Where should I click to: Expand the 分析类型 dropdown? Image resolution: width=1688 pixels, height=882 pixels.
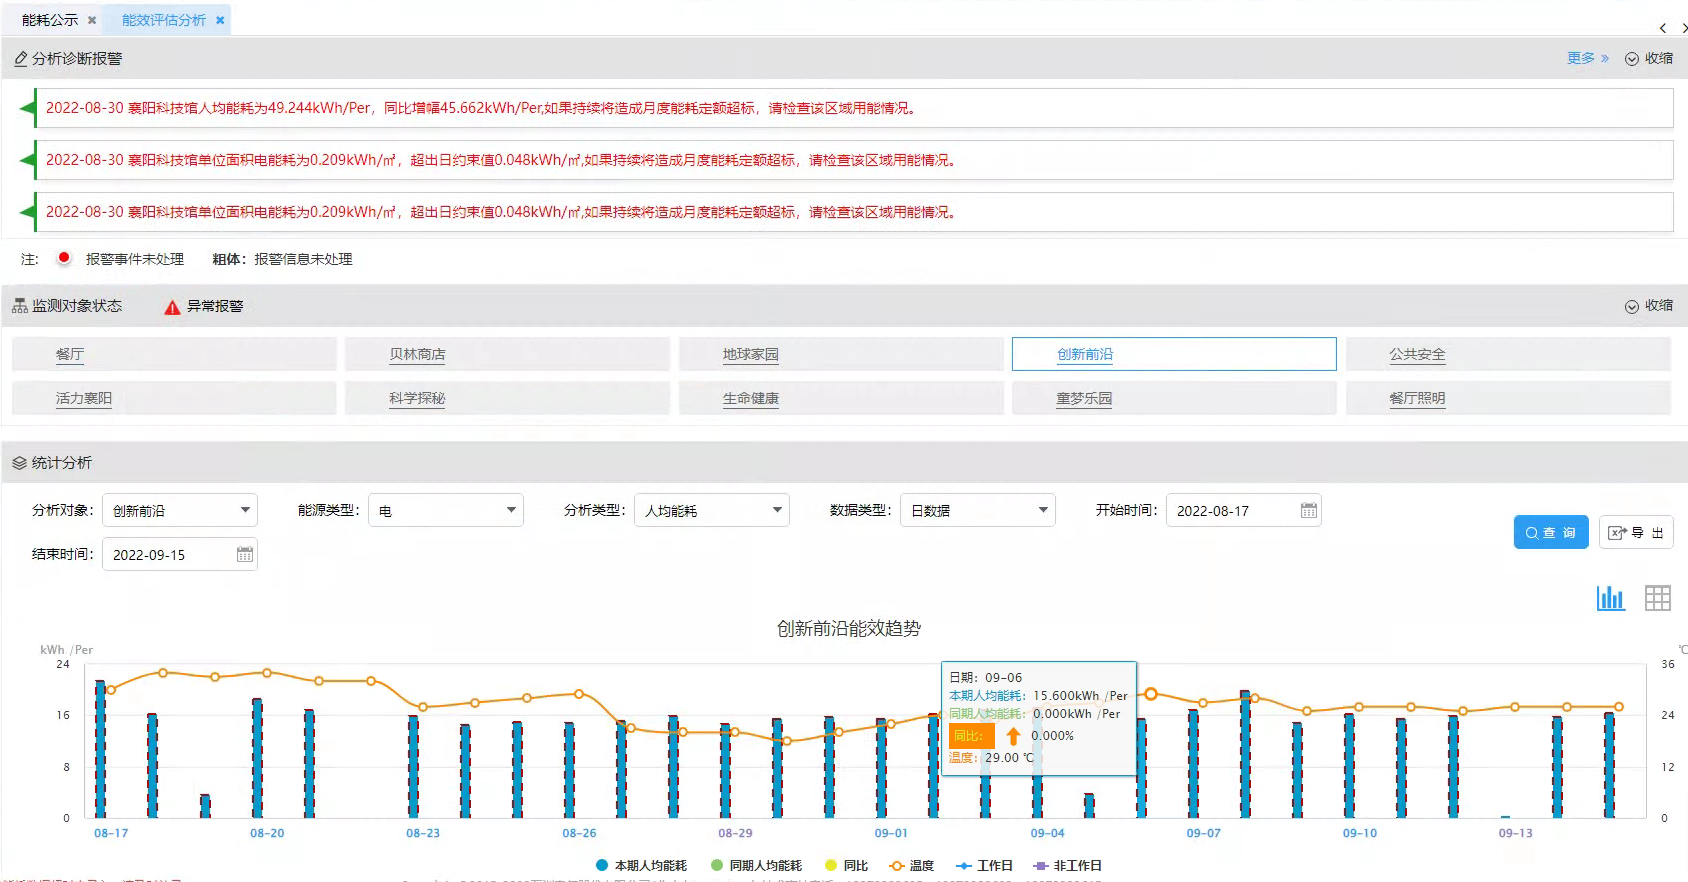click(712, 511)
